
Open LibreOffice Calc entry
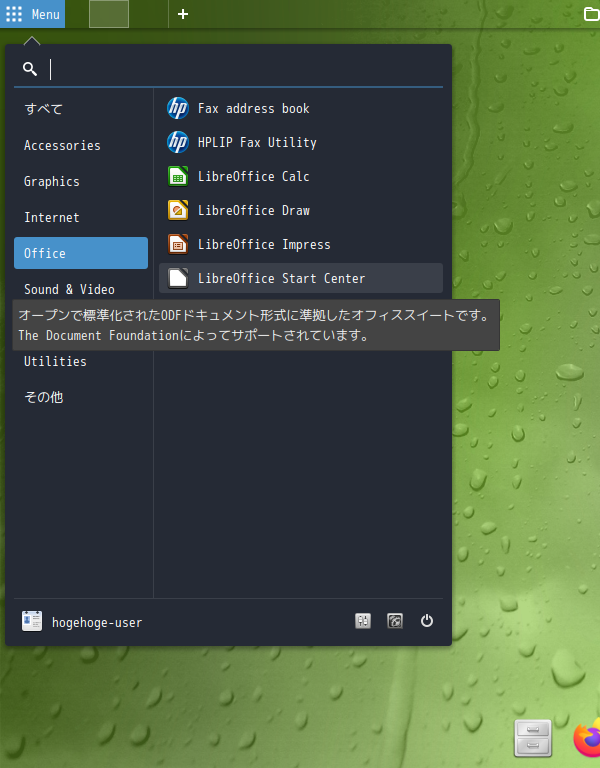pos(301,176)
